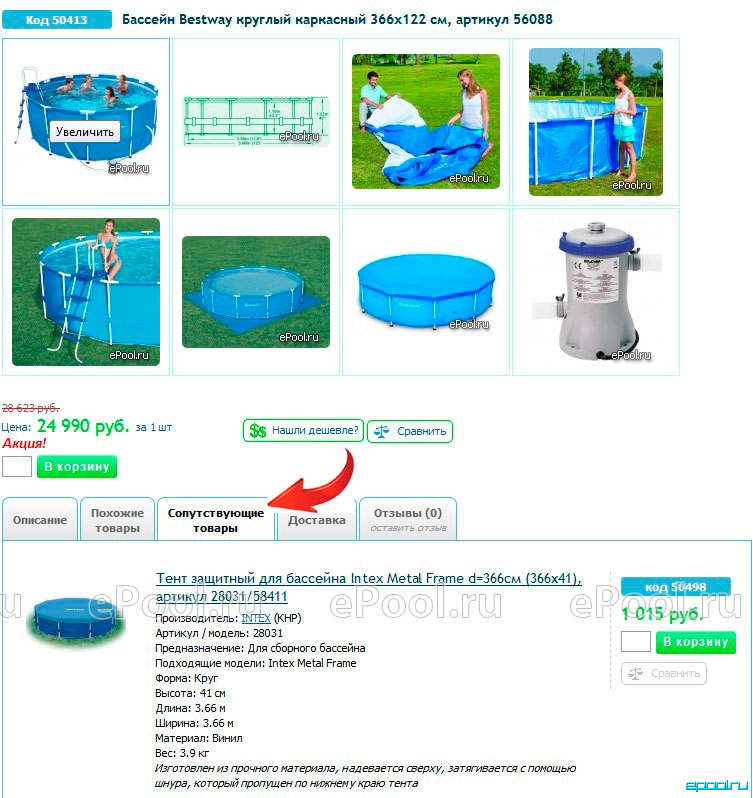Open the filter pump thumbnail image
This screenshot has width=753, height=798.
coord(596,292)
